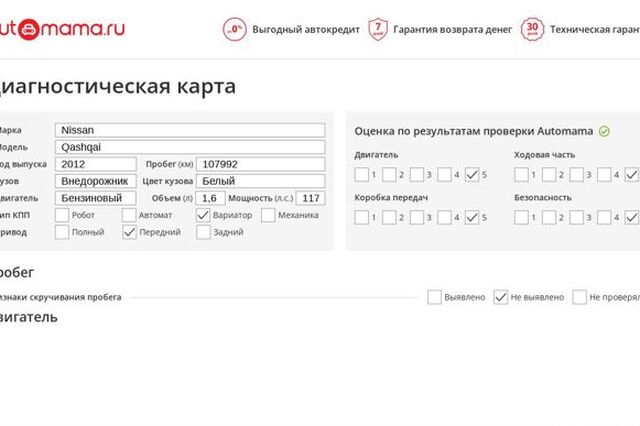Check Ходовая часть rating box 2
The height and width of the screenshot is (426, 640).
pos(549,175)
